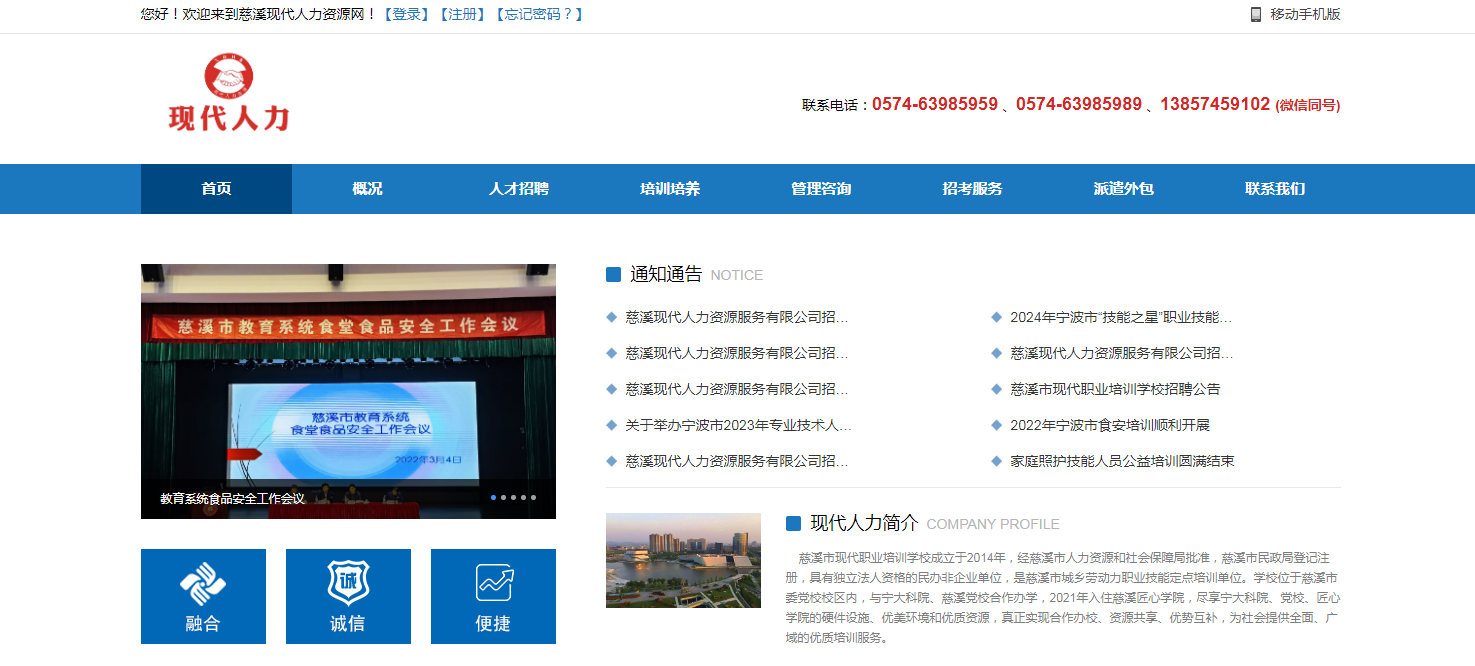Click the 登录 login link

click(x=407, y=14)
